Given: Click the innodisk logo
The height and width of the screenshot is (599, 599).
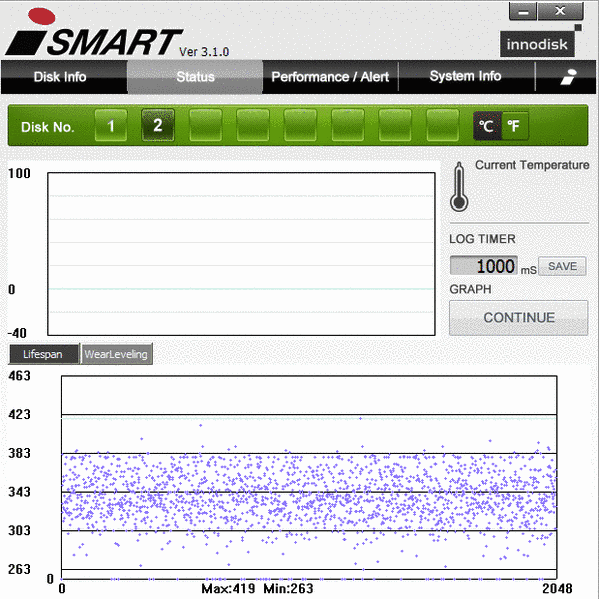Looking at the screenshot, I should click(x=537, y=44).
